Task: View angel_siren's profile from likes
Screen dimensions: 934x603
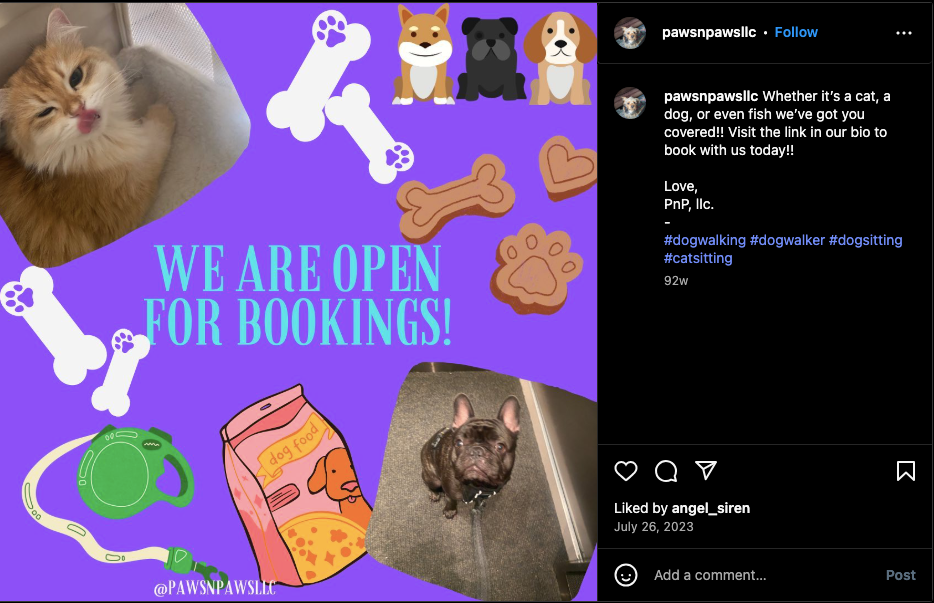Action: [711, 508]
